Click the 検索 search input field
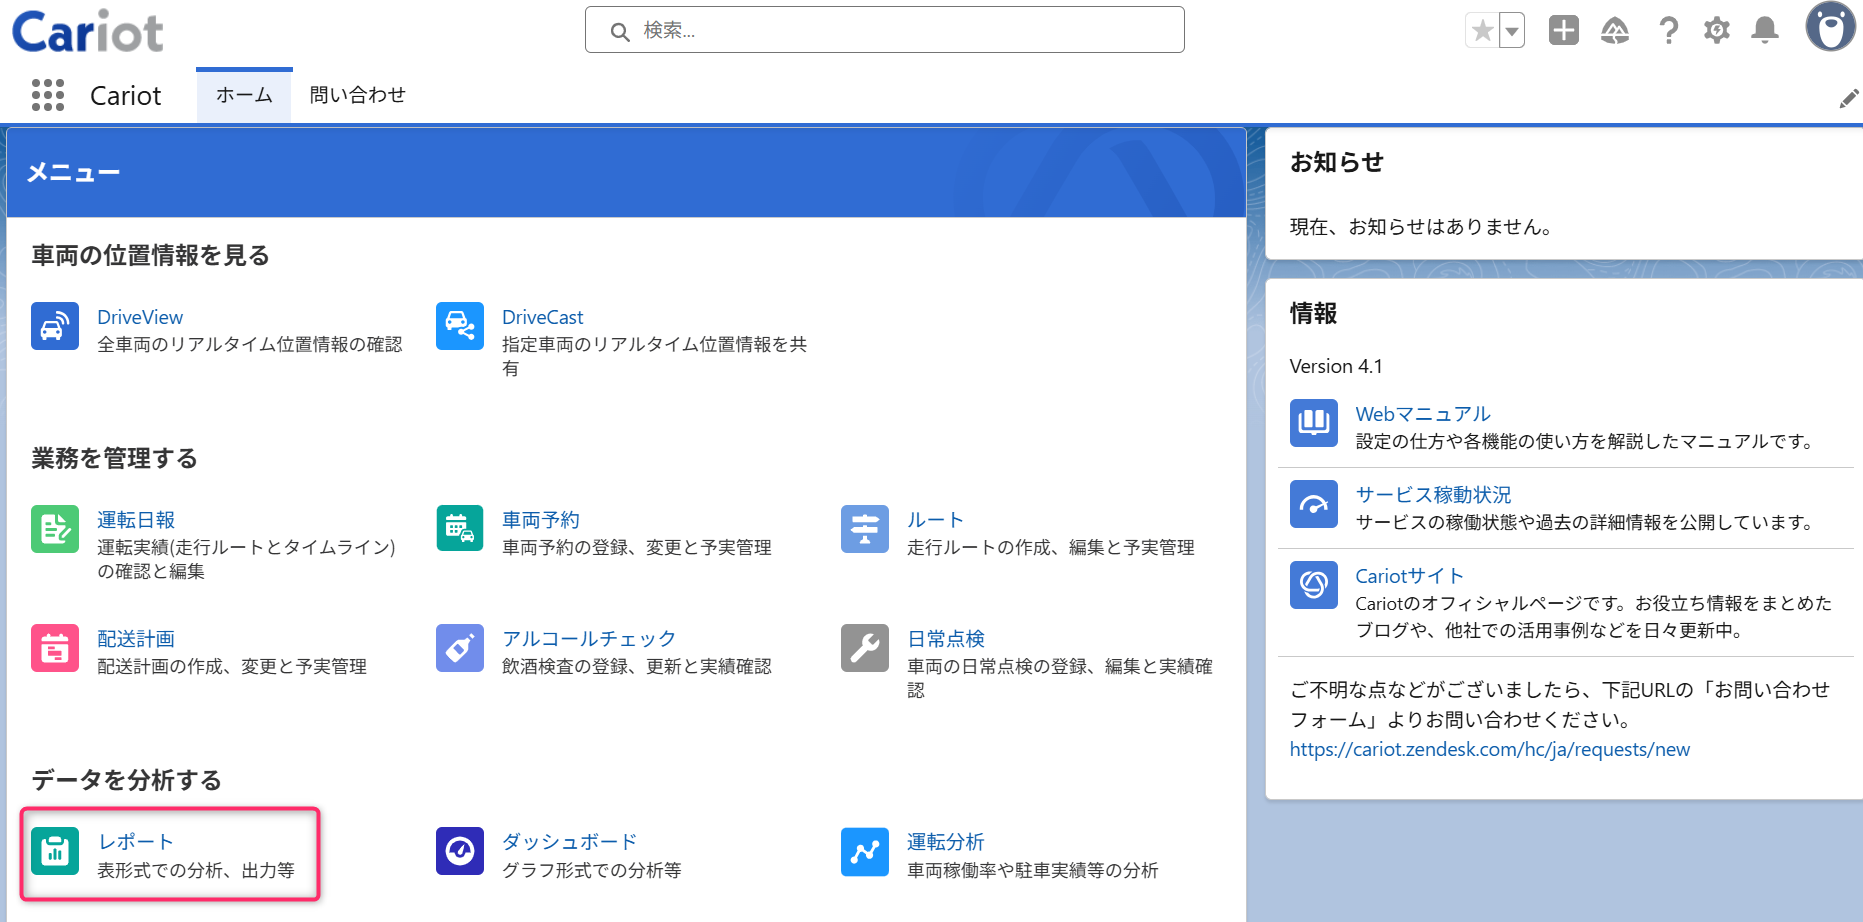1863x922 pixels. click(x=885, y=30)
